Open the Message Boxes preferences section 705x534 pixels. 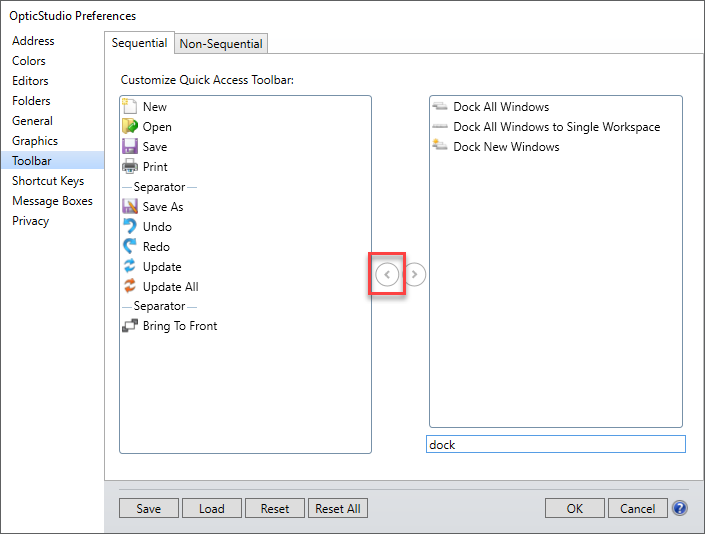click(x=52, y=201)
